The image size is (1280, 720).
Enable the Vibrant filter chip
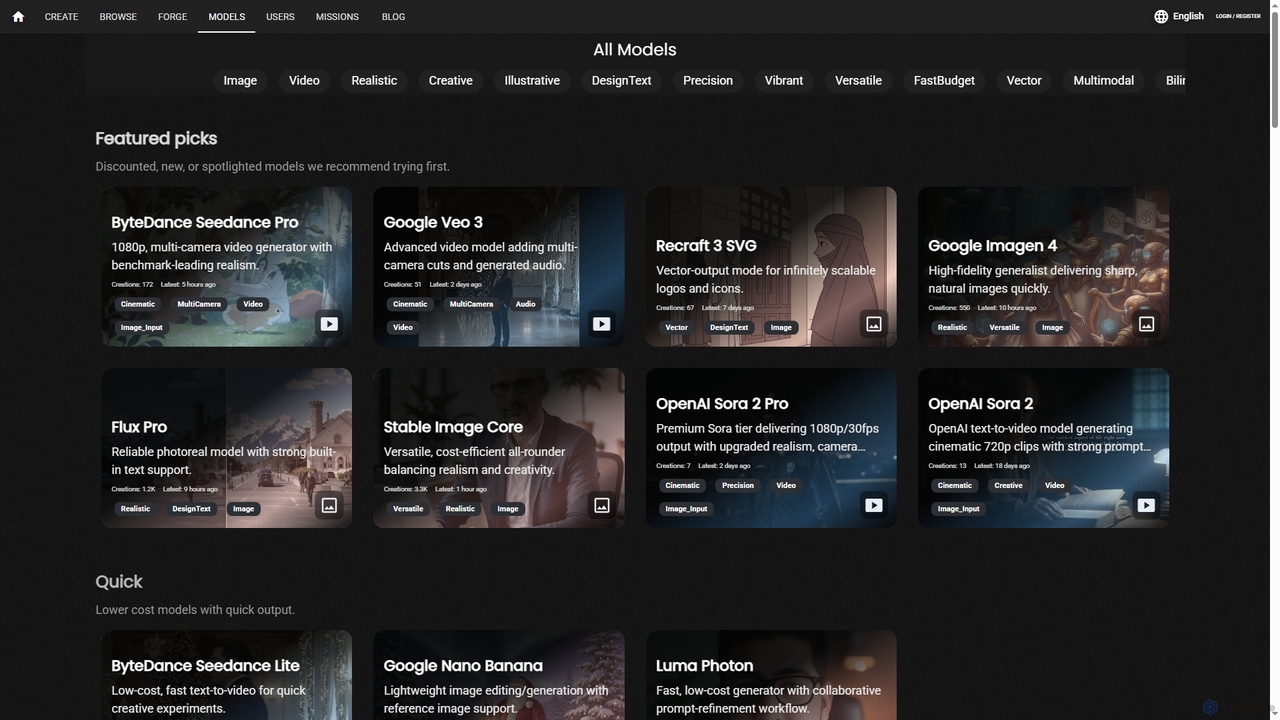coord(784,81)
